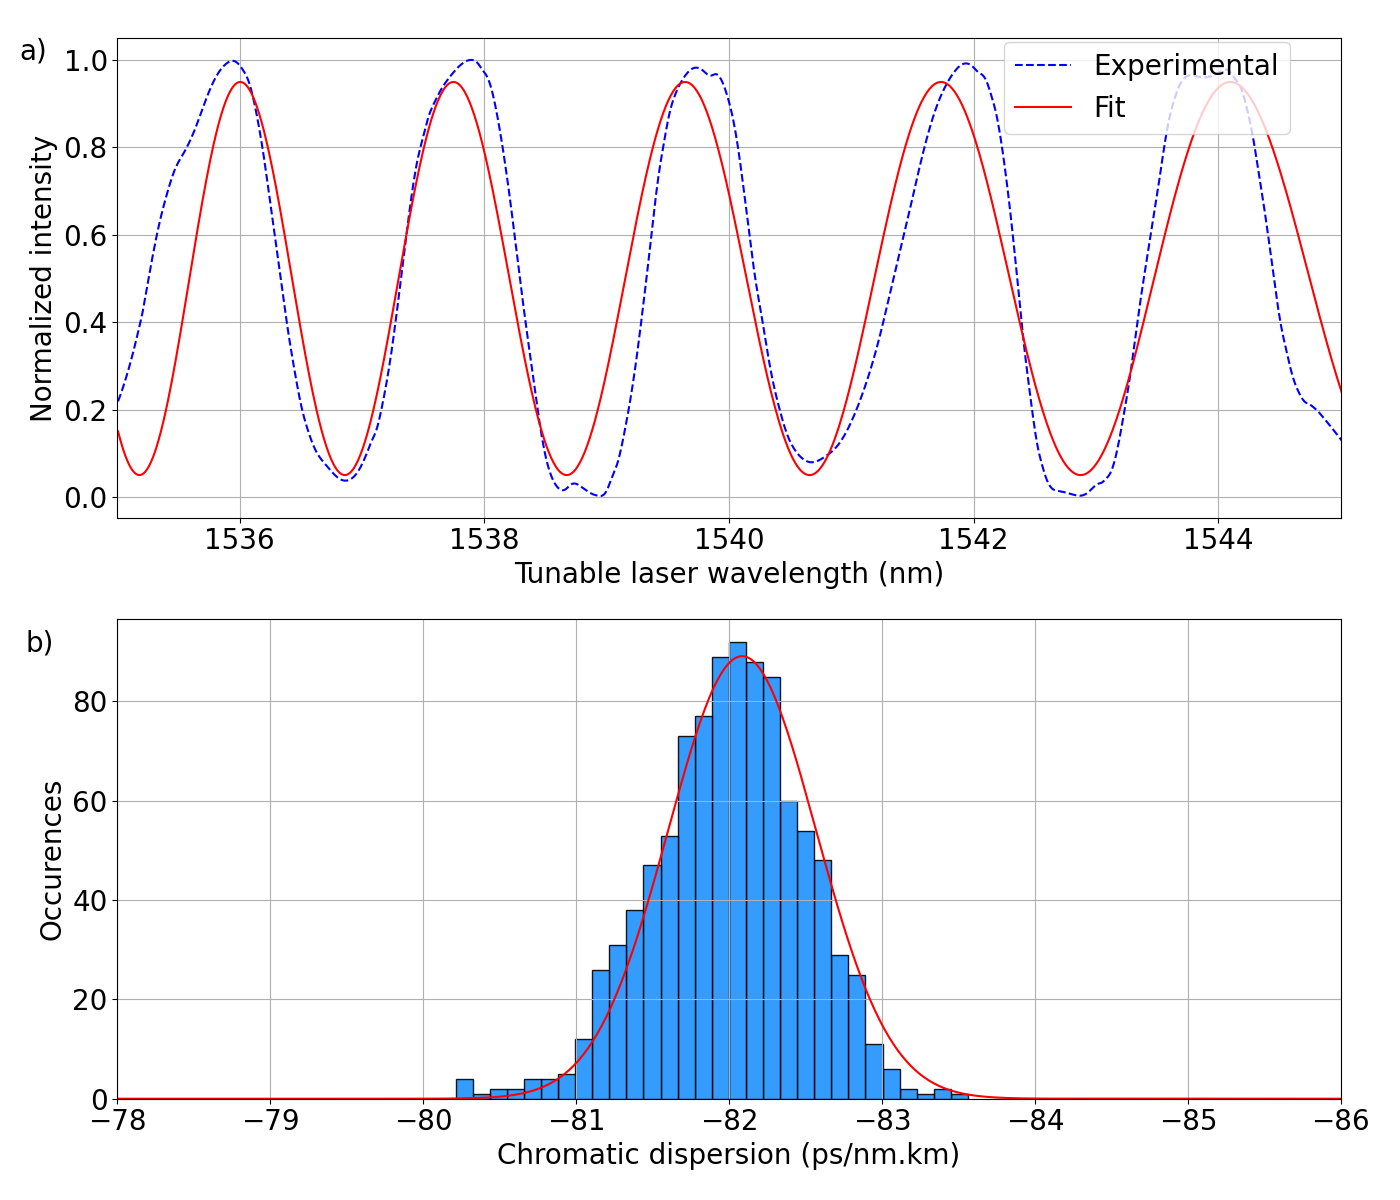Click the −83 dispersion tick label

pos(882,1120)
